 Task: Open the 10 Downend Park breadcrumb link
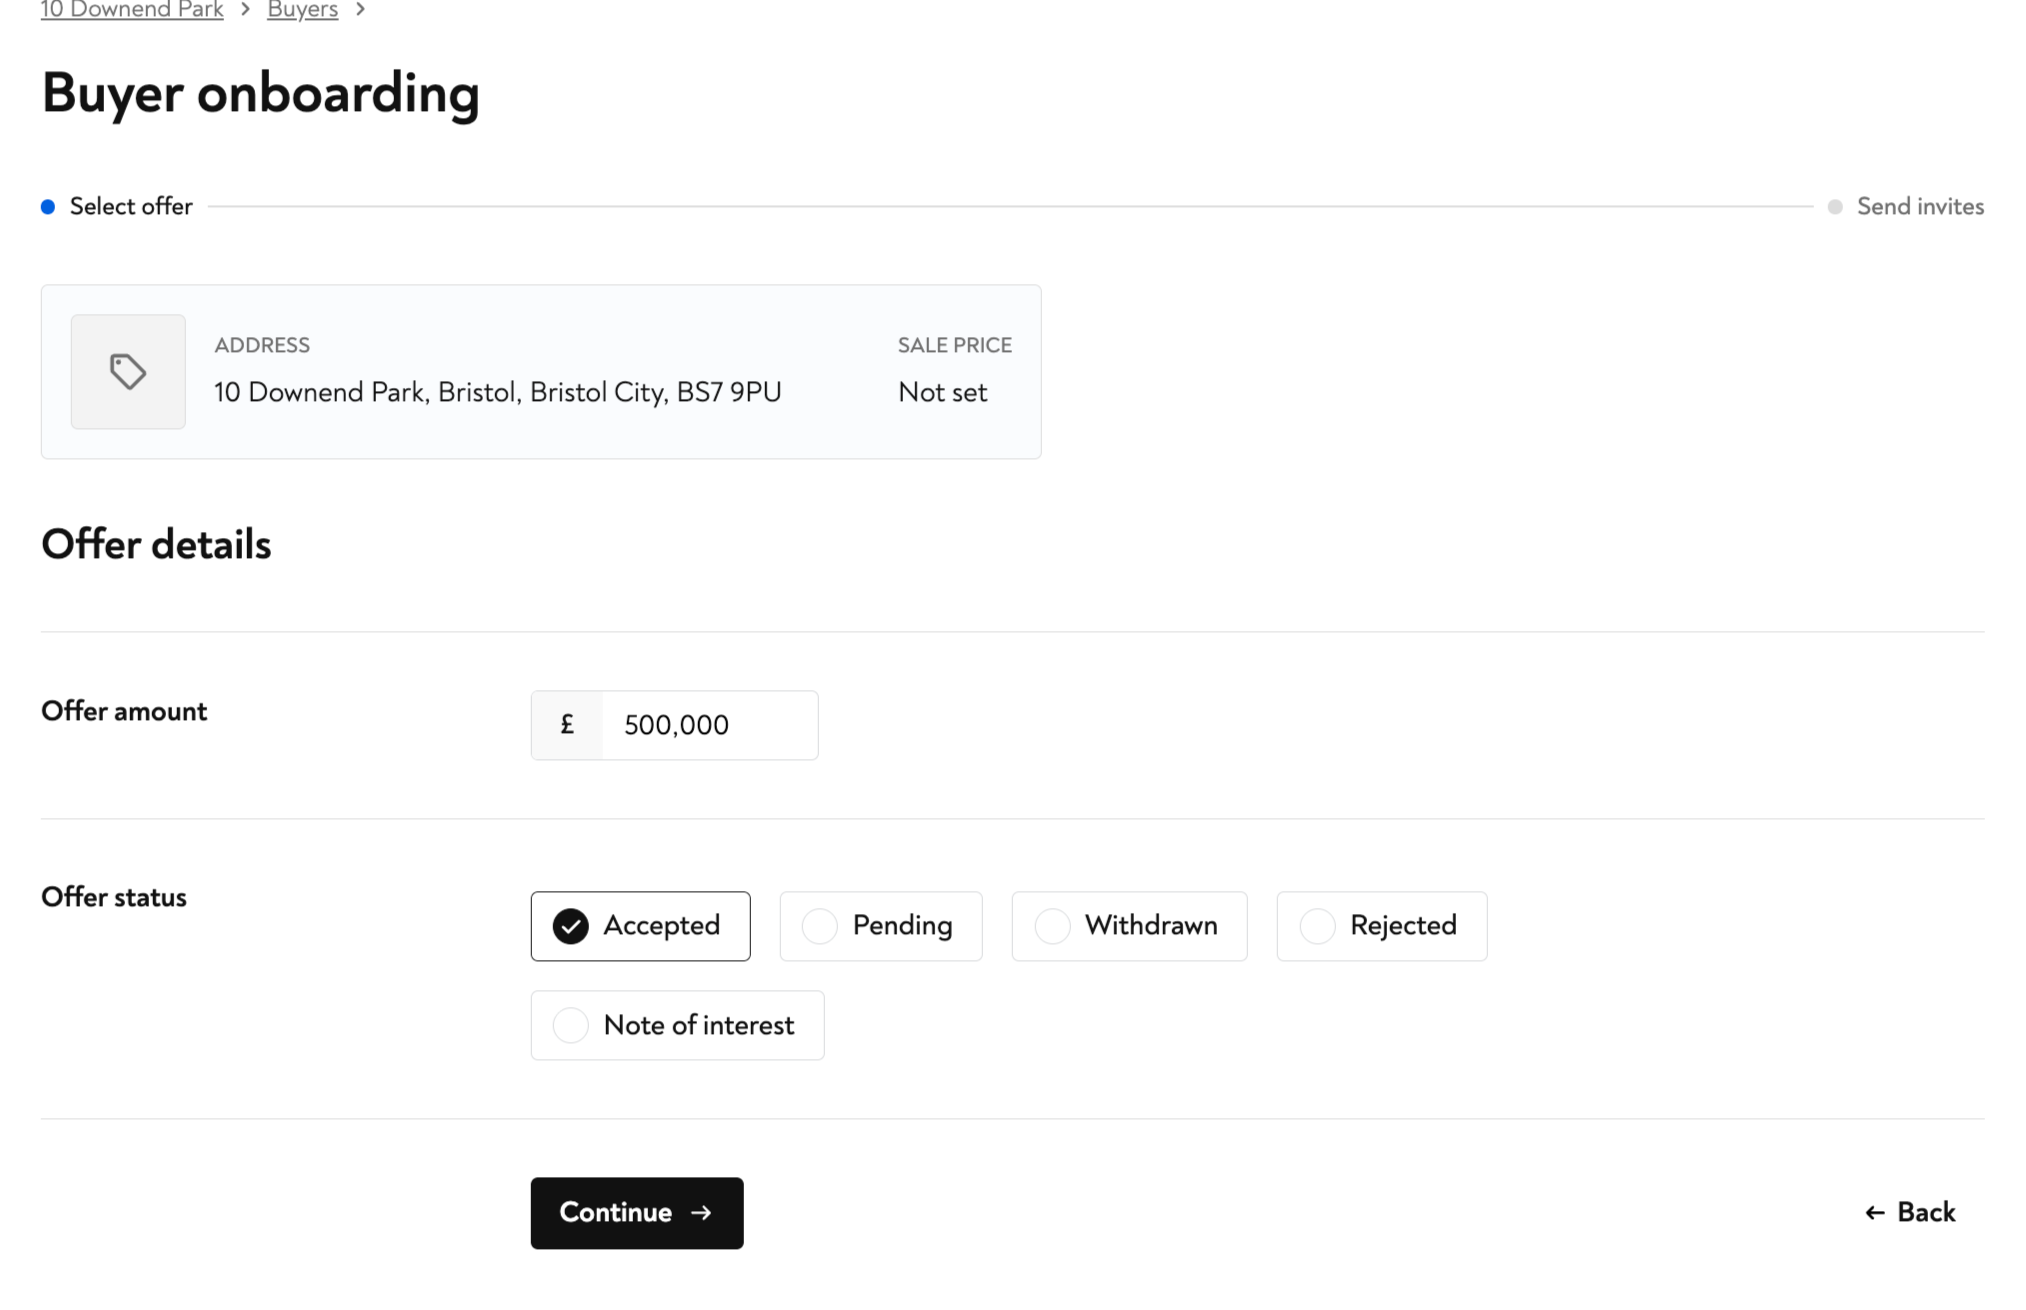[132, 11]
